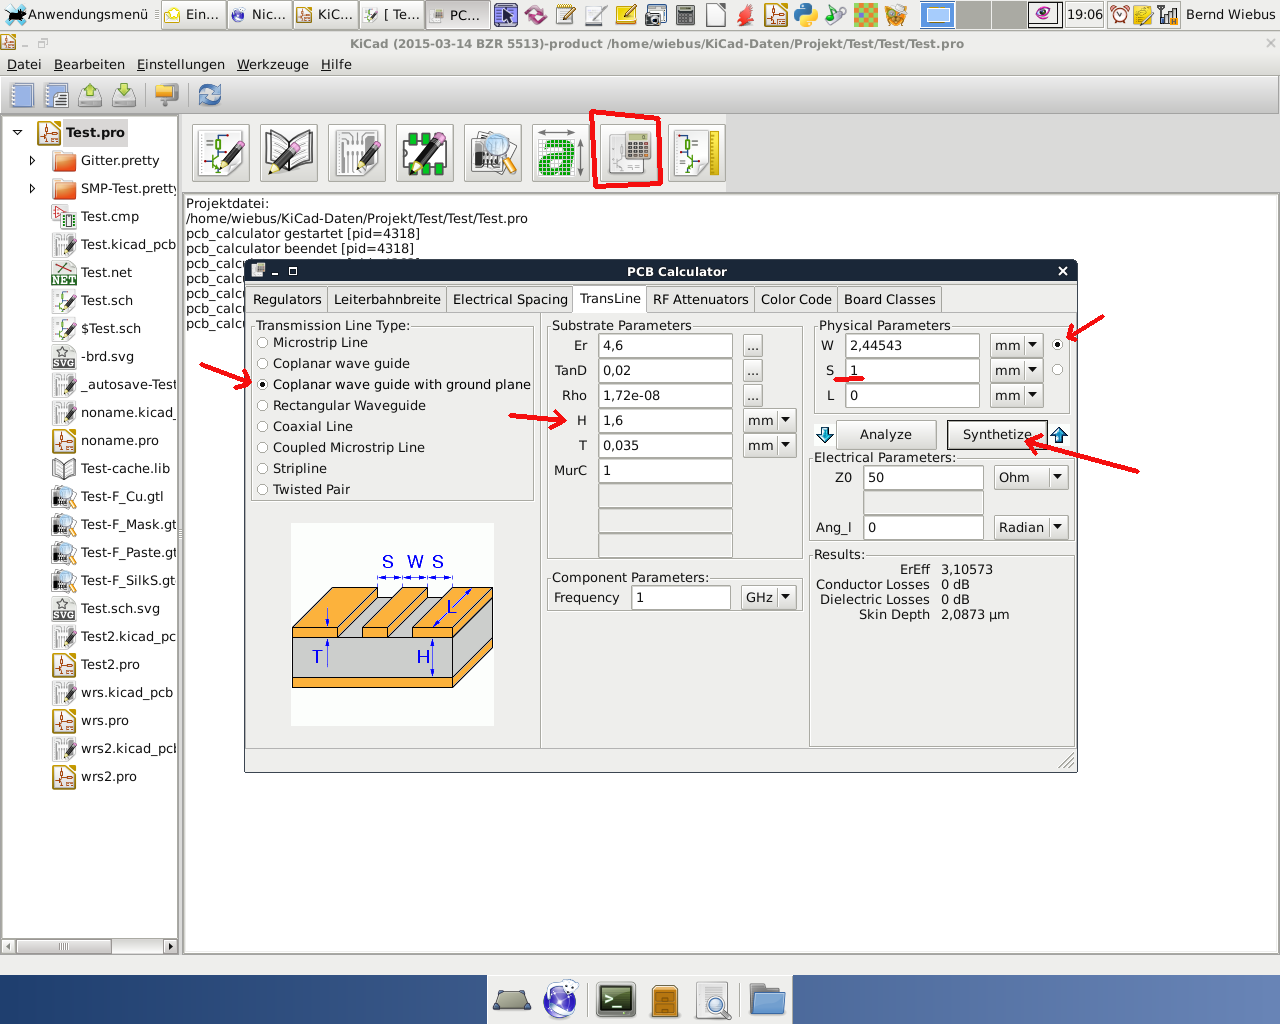Open the Anwendungsmenü applications menu

[77, 14]
